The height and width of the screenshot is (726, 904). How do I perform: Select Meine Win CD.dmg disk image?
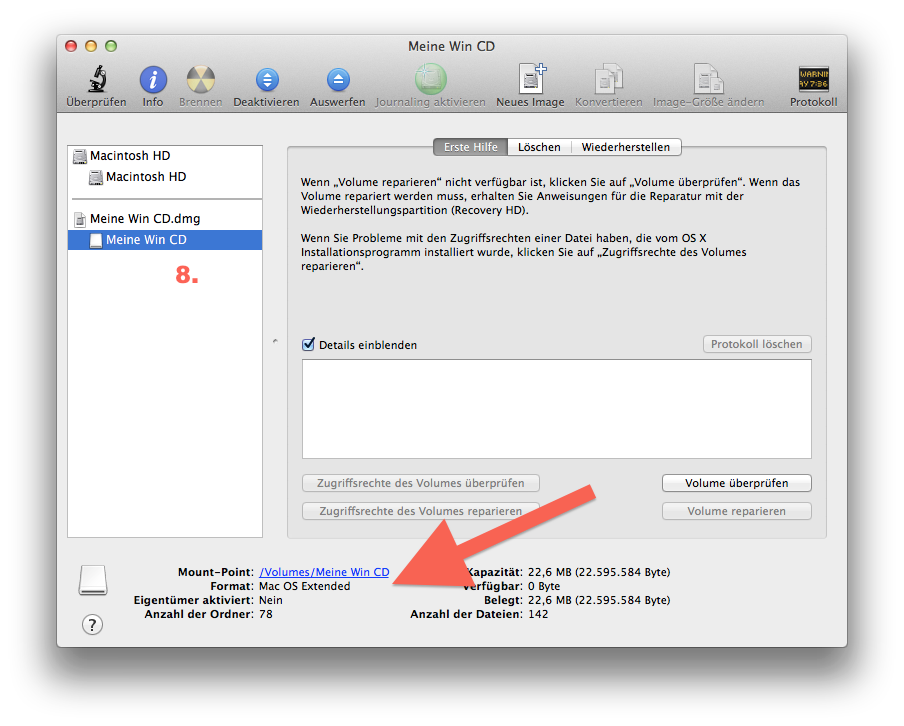point(165,219)
